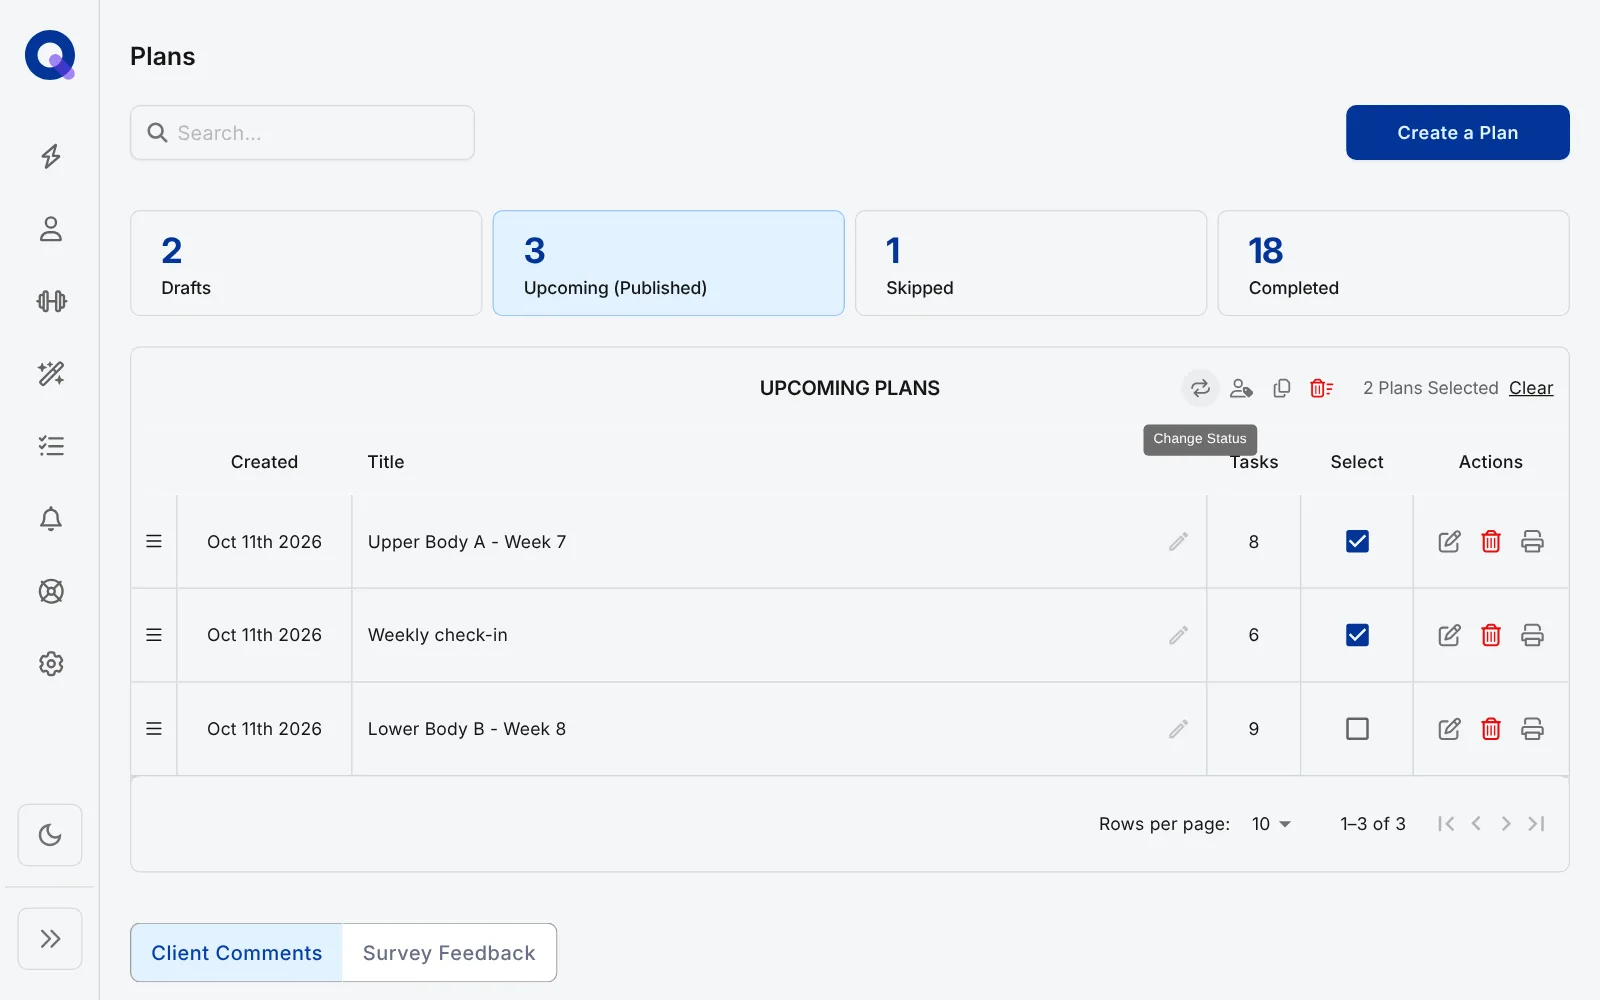Open the settings gear icon

[50, 664]
